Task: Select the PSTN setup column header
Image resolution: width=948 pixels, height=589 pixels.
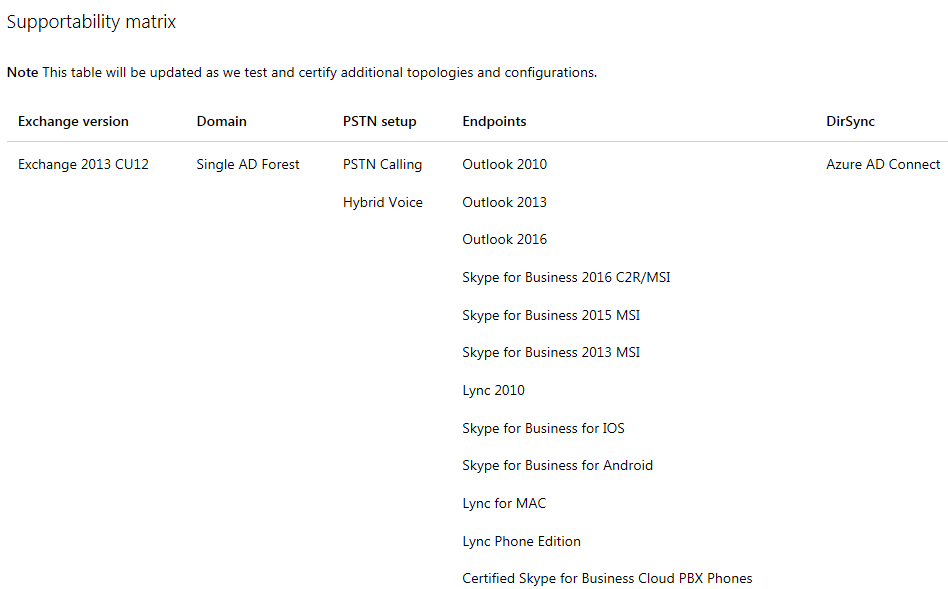Action: click(379, 121)
